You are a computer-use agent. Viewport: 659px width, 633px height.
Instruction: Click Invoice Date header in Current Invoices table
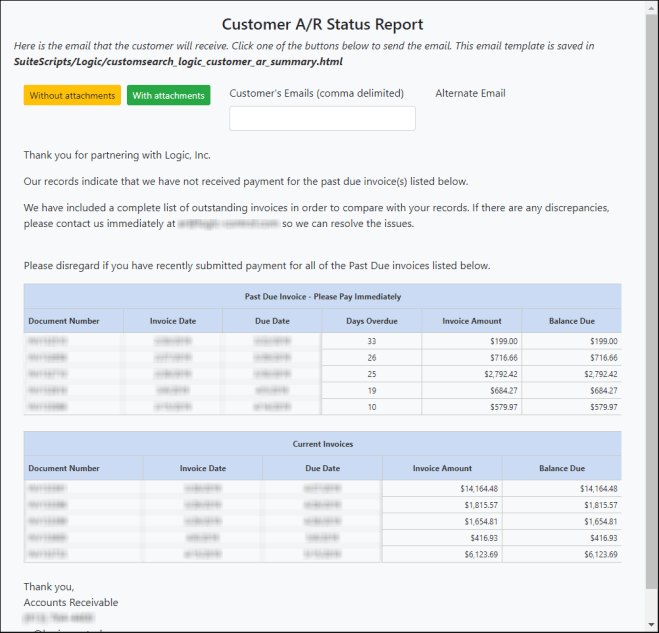(203, 468)
